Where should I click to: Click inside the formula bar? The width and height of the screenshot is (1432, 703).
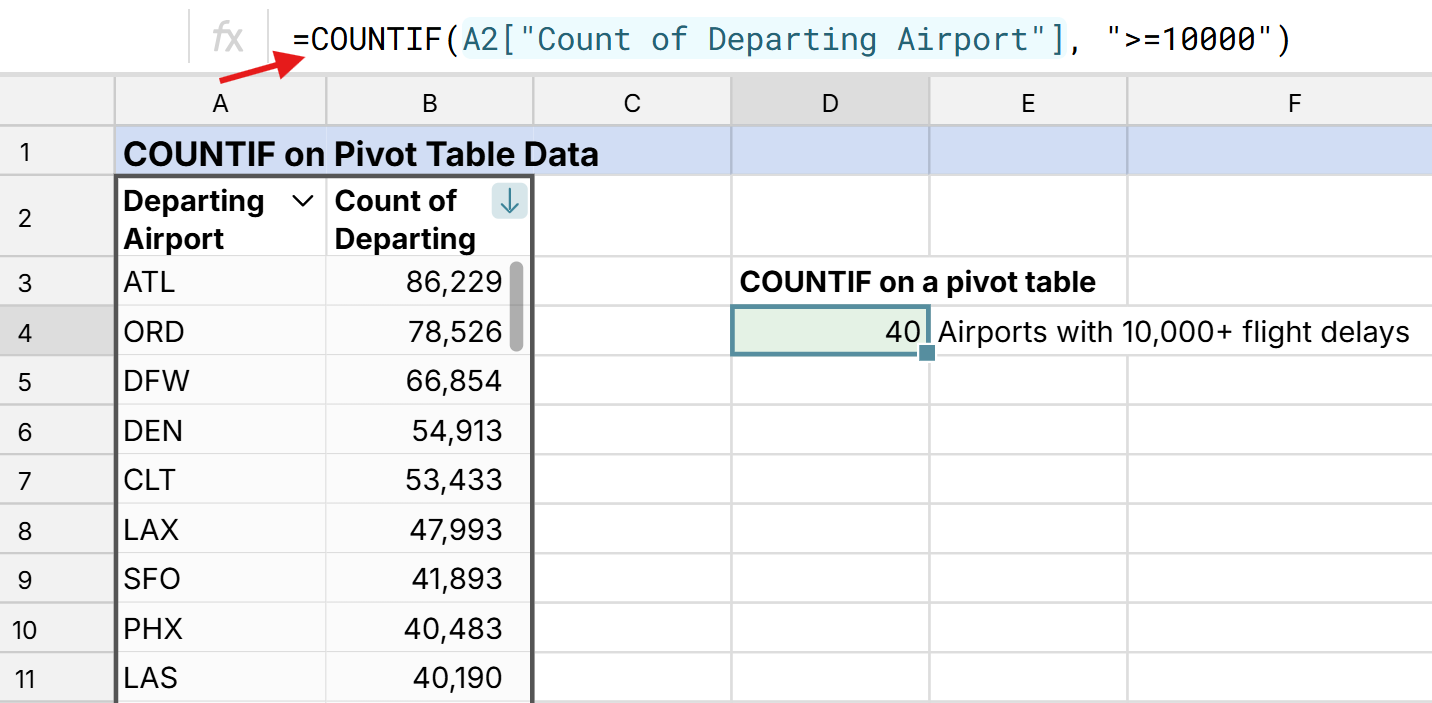click(800, 39)
